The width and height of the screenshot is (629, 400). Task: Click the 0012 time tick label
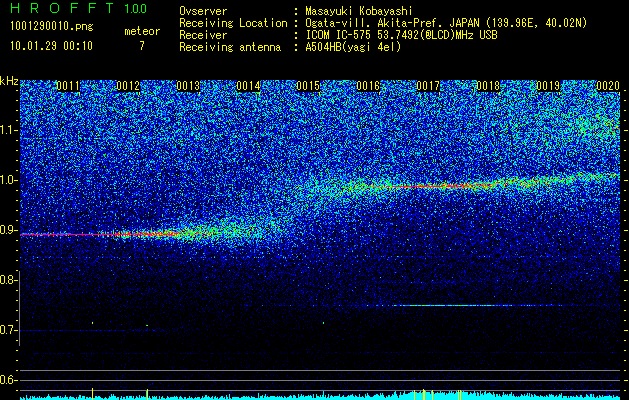click(128, 86)
